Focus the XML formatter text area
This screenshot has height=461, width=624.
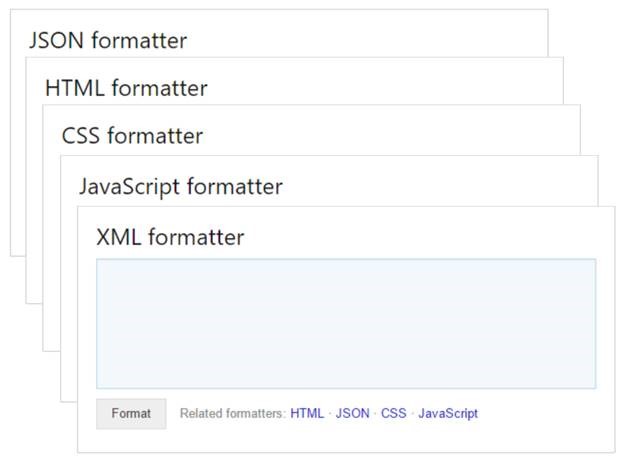point(346,323)
